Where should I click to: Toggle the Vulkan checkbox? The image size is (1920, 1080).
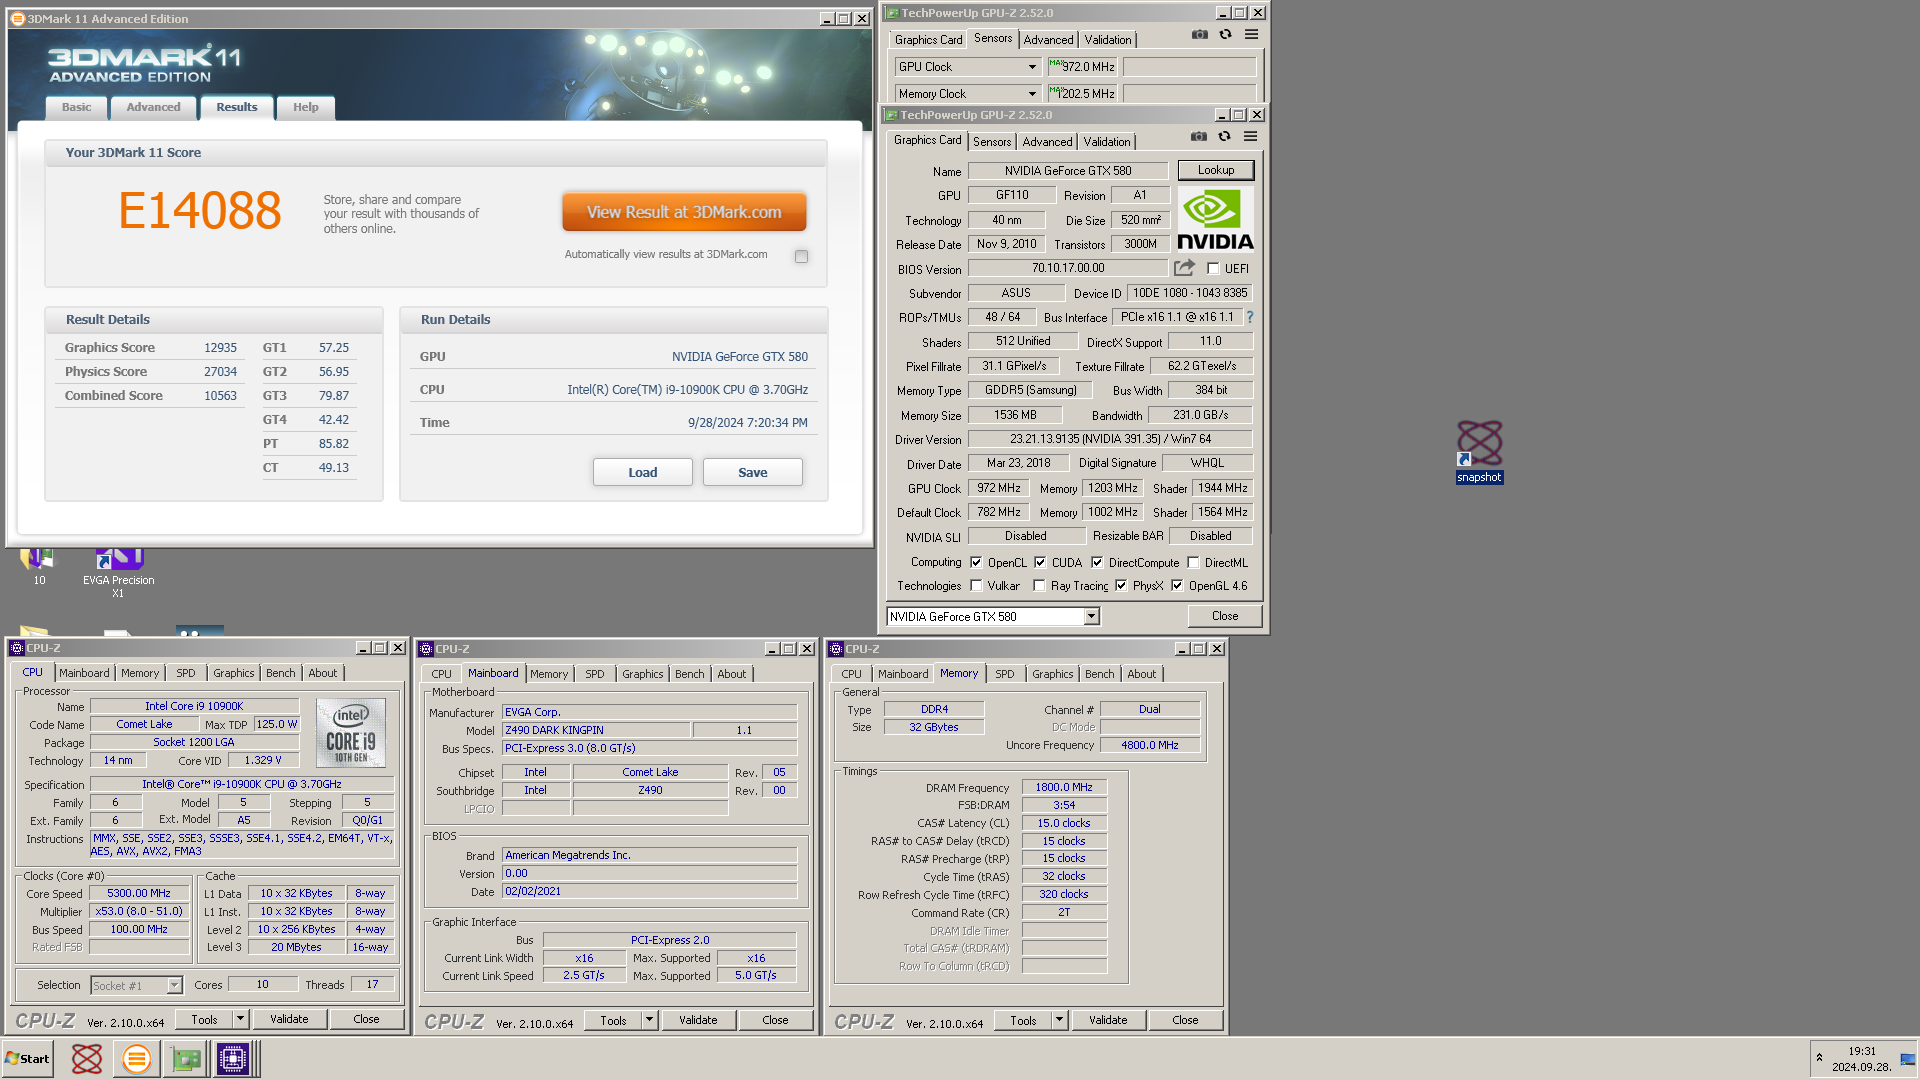[x=976, y=586]
